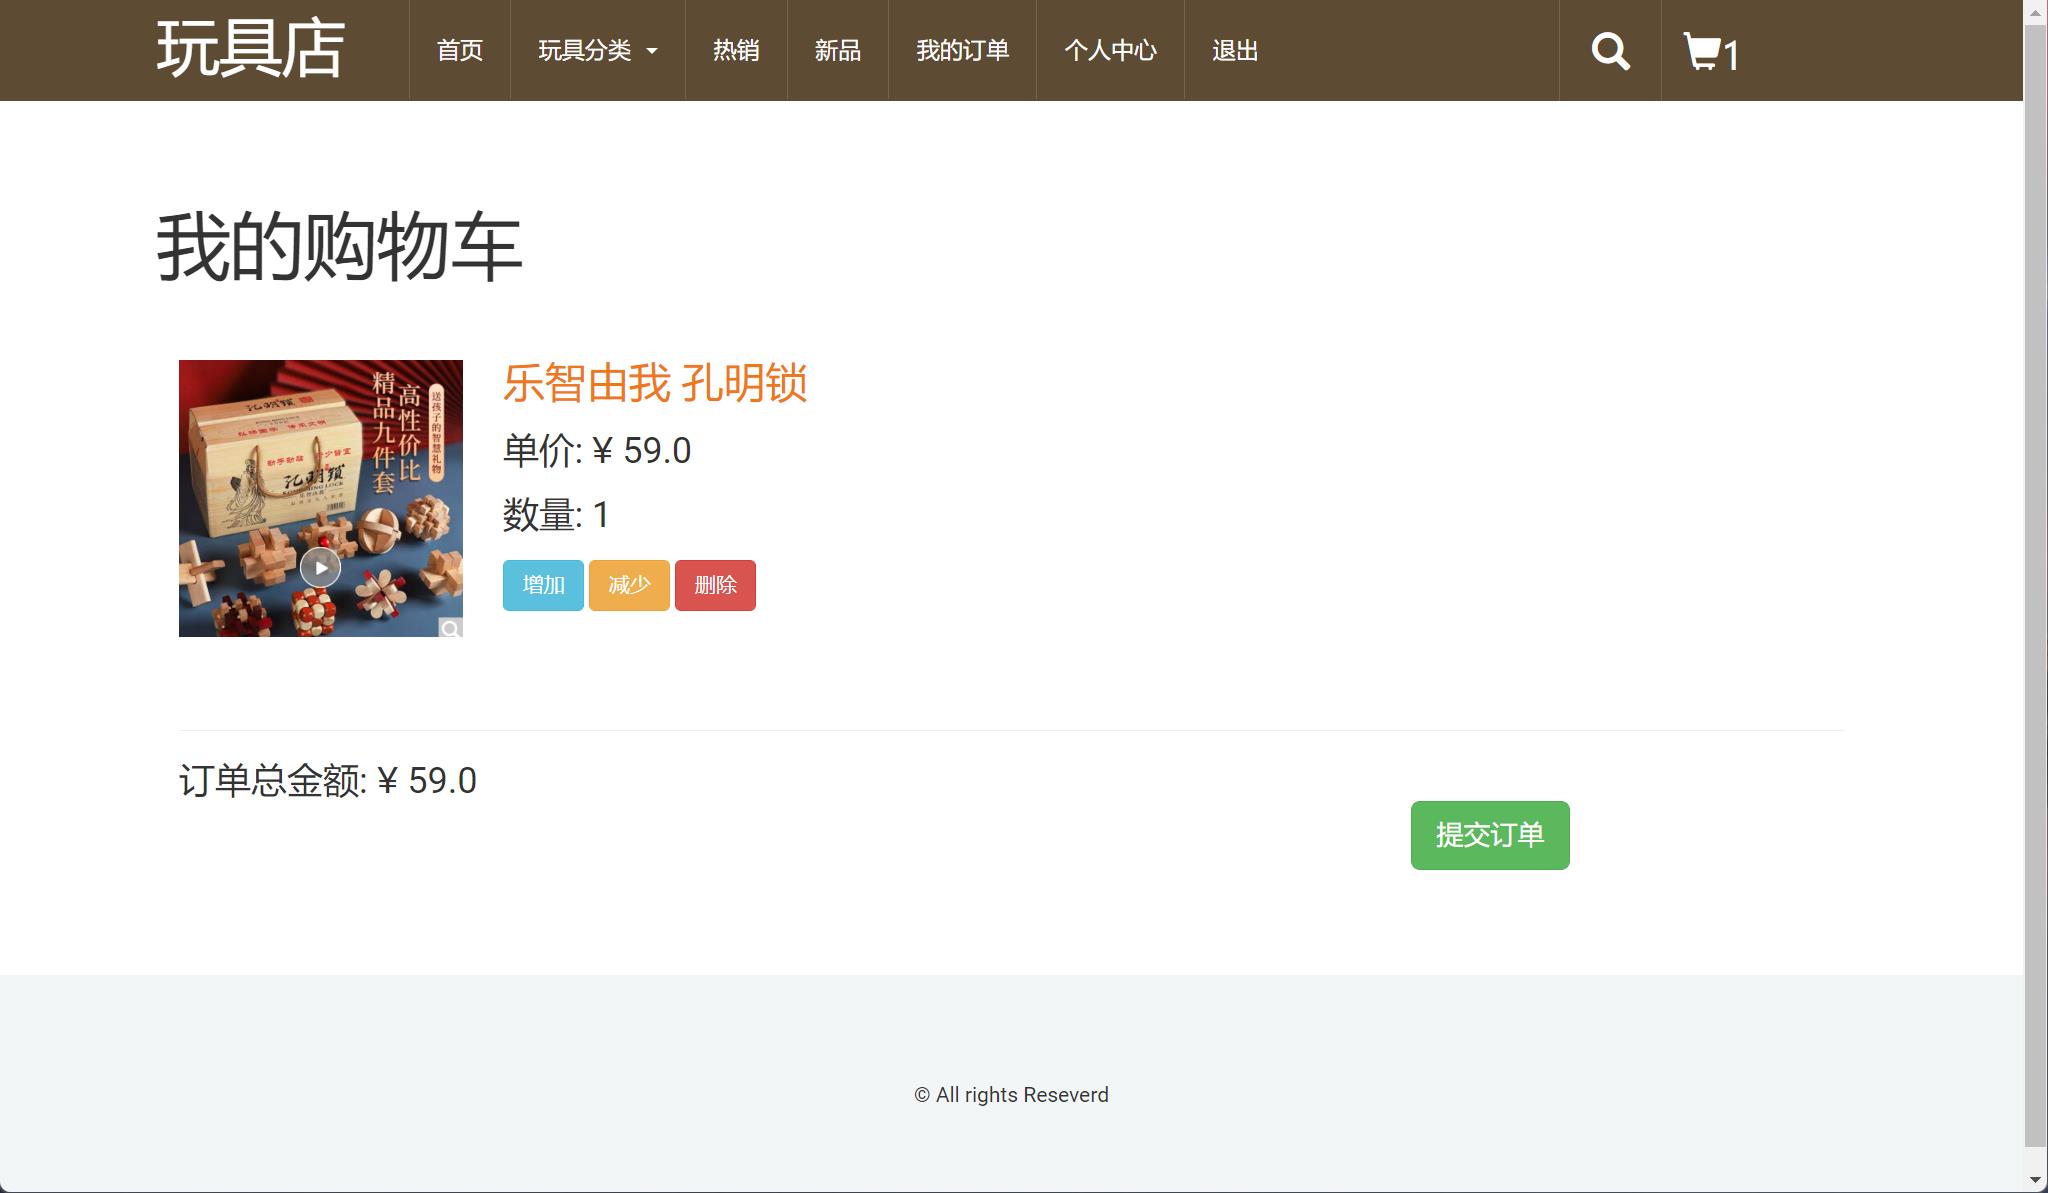Go to 新品 new arrivals
This screenshot has height=1193, width=2048.
pos(837,49)
